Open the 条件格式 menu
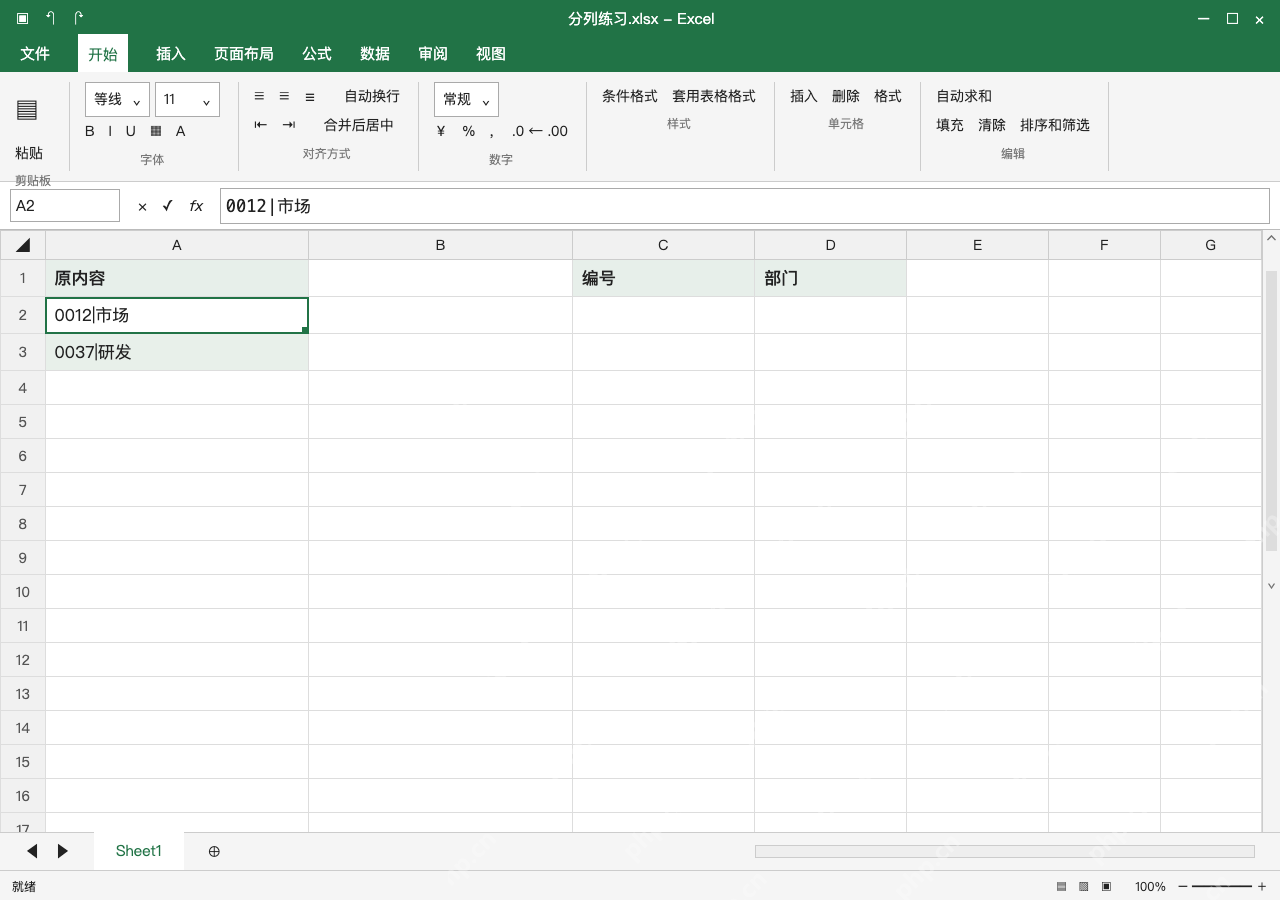 pos(630,96)
